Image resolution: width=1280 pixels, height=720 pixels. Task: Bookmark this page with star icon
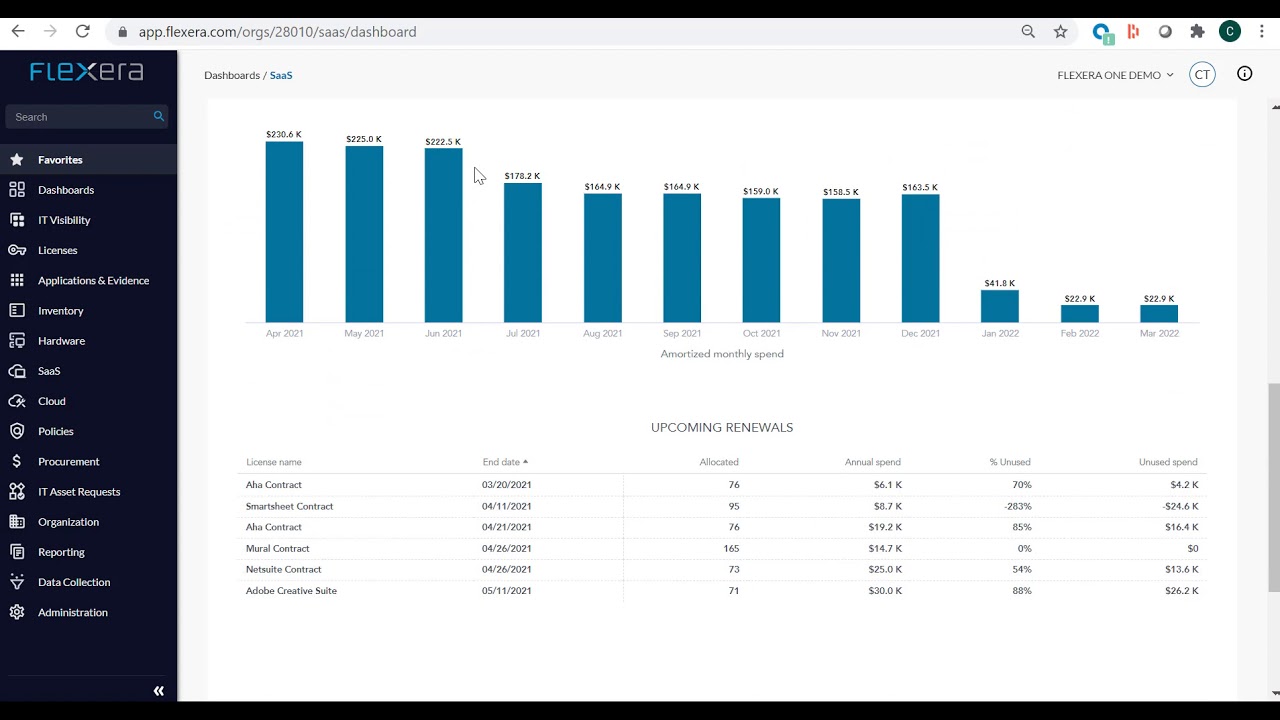pyautogui.click(x=1061, y=32)
